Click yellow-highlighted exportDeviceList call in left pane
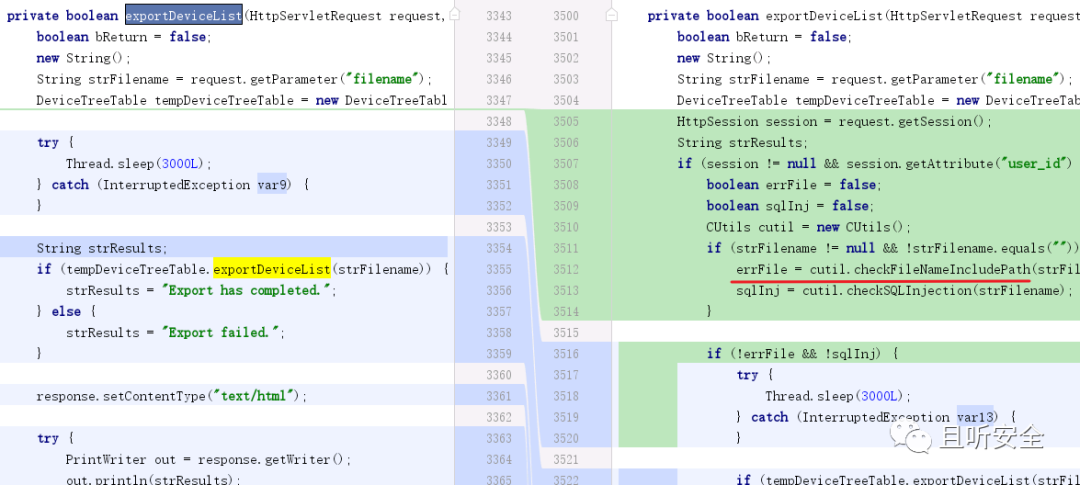The width and height of the screenshot is (1080, 485). (272, 269)
